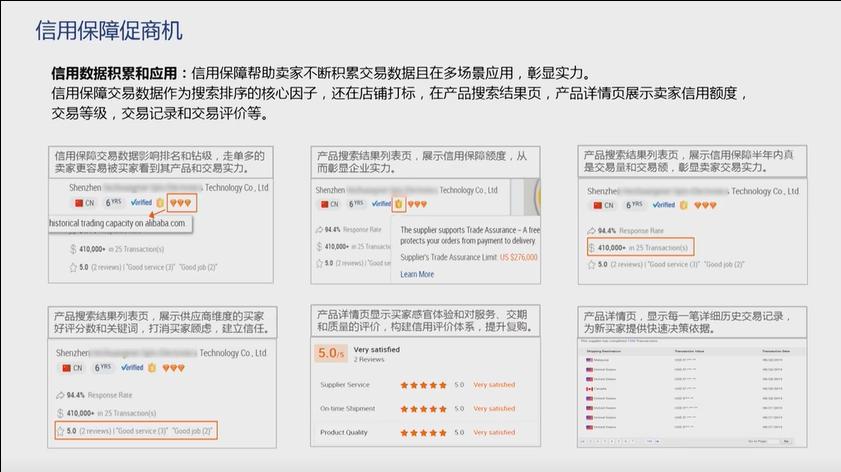Click the diamond icons in the top-right card
This screenshot has width=841, height=472.
pyautogui.click(x=705, y=205)
